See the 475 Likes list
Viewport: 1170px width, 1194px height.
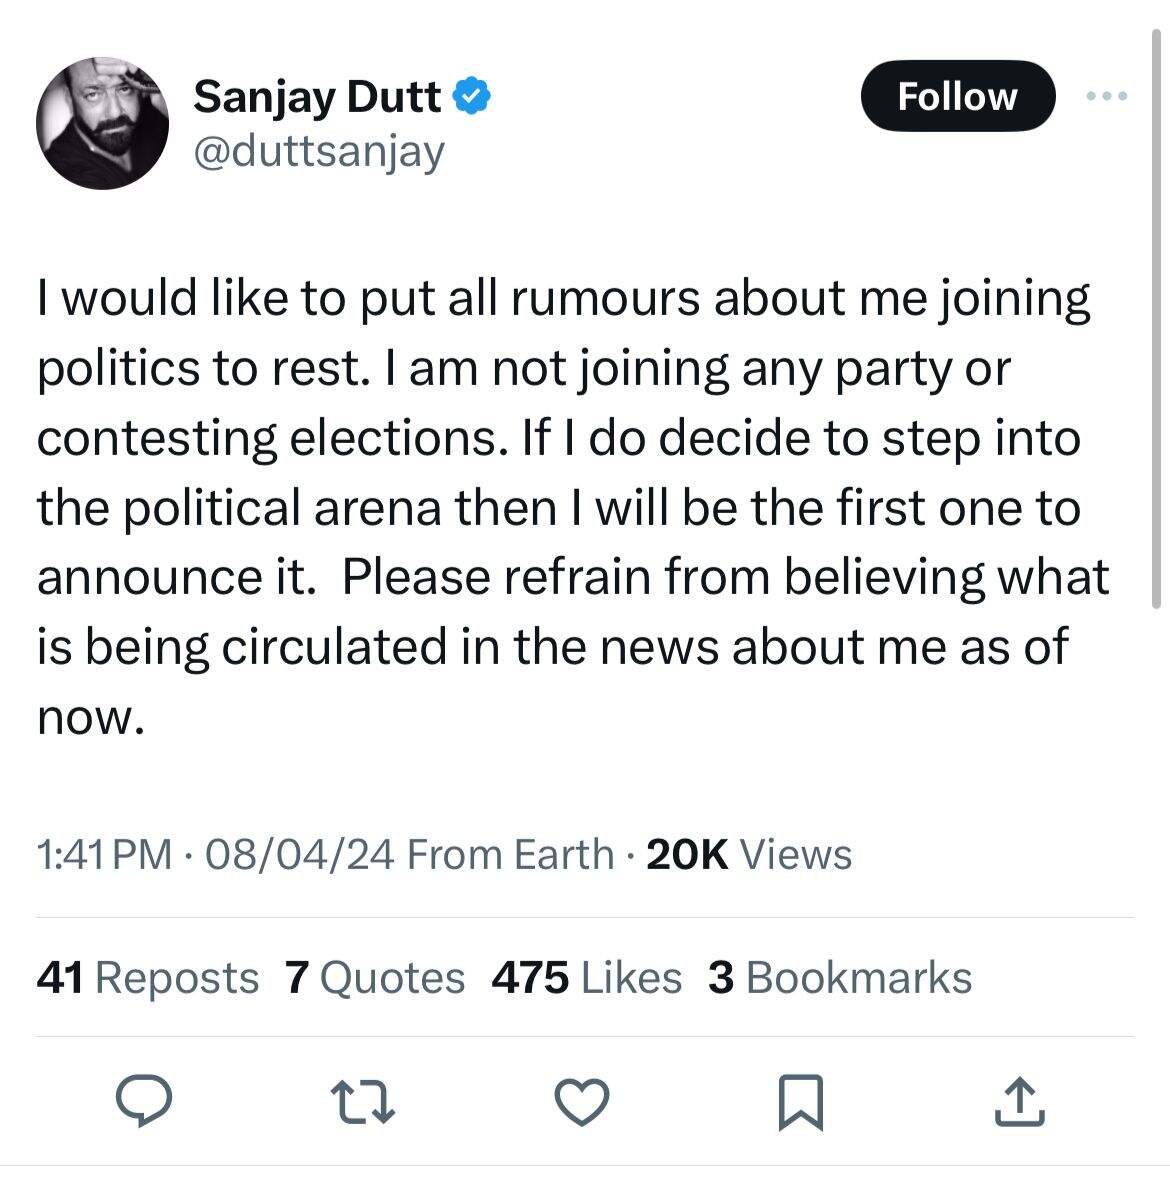click(x=586, y=977)
